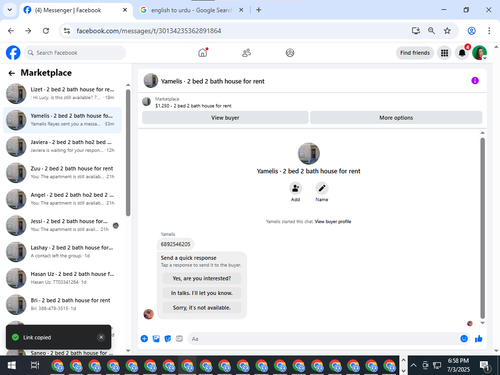Open the Windows Start button
This screenshot has width=500, height=375.
click(12, 365)
